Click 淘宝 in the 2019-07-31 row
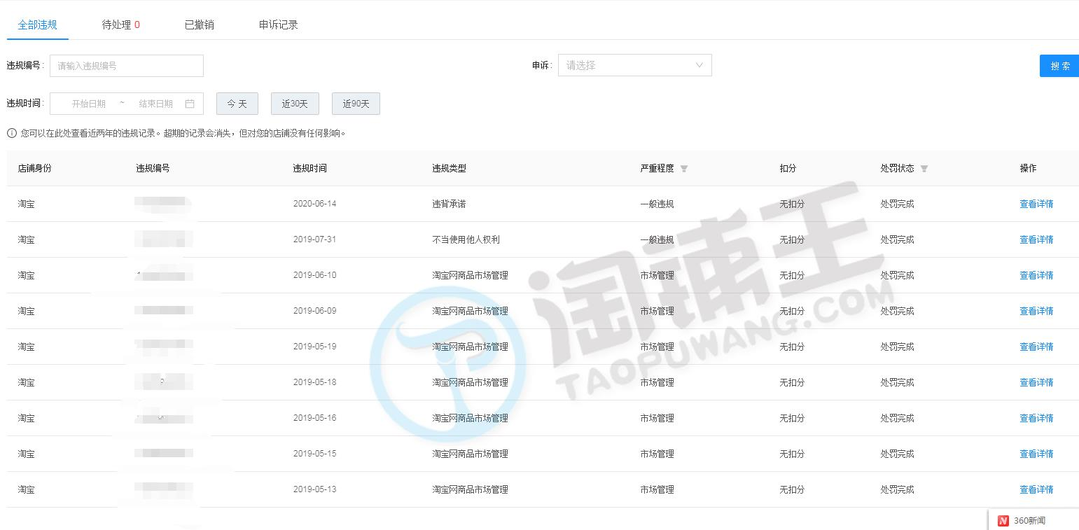1079x530 pixels. (x=26, y=240)
